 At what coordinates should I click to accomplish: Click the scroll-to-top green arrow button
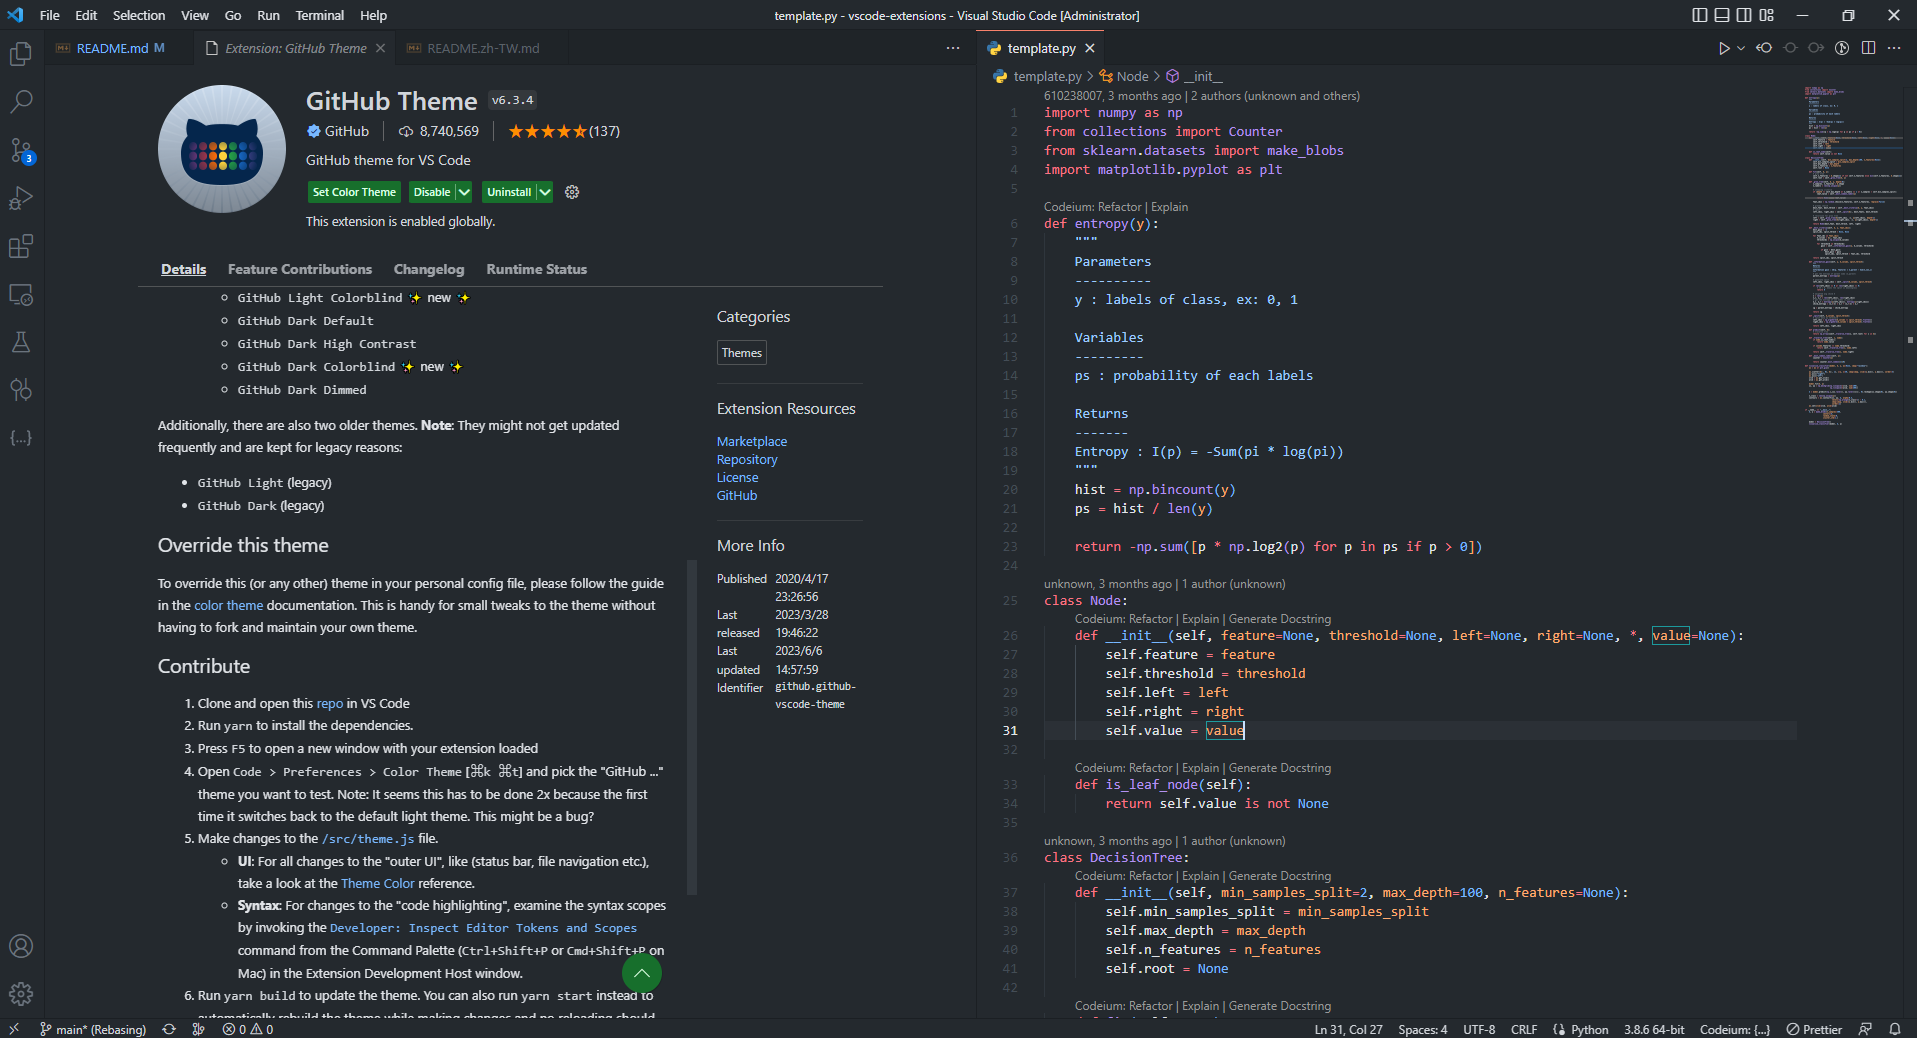(x=642, y=972)
